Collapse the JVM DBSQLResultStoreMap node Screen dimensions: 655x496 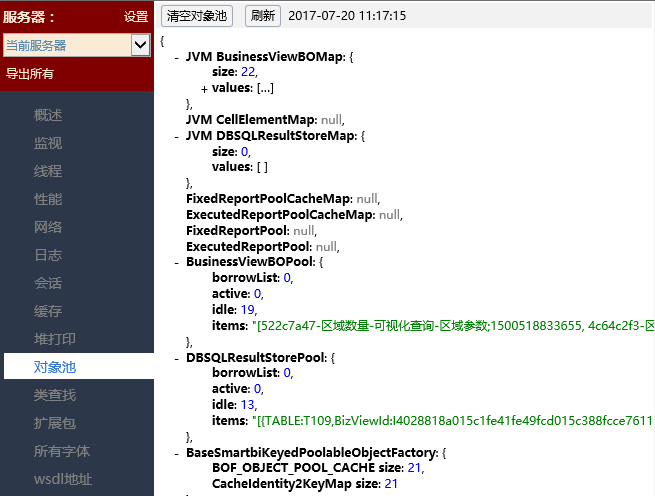[177, 137]
